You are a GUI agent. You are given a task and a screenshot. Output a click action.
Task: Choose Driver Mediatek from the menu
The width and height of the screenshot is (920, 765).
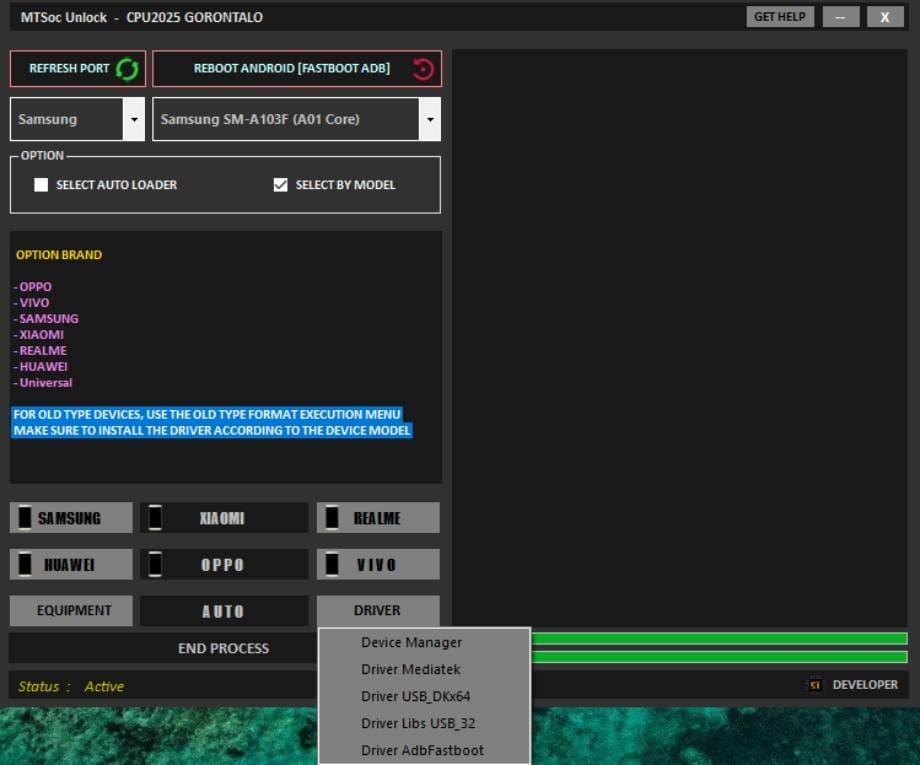coord(411,669)
